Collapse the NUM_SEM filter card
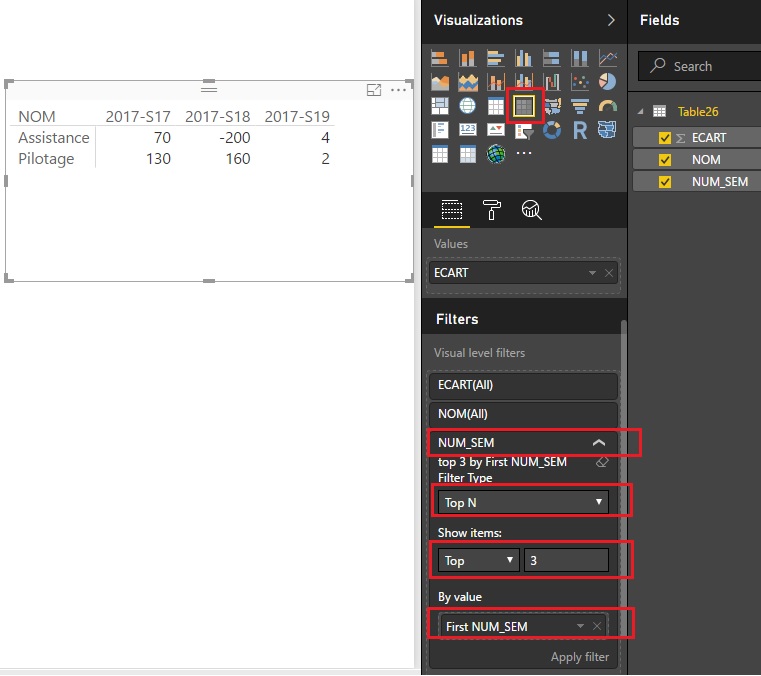 coord(599,443)
